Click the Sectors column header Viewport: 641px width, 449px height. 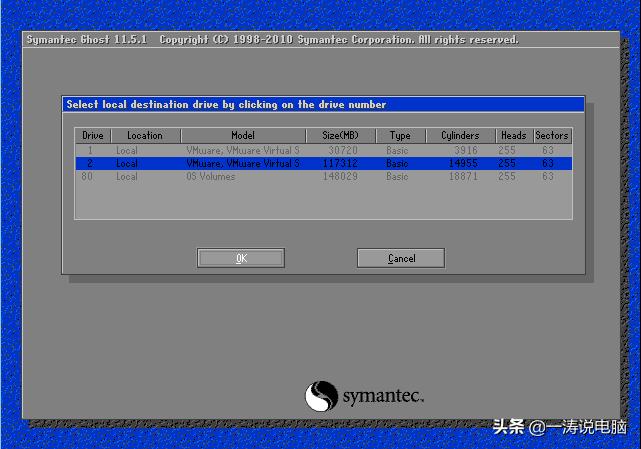(552, 135)
